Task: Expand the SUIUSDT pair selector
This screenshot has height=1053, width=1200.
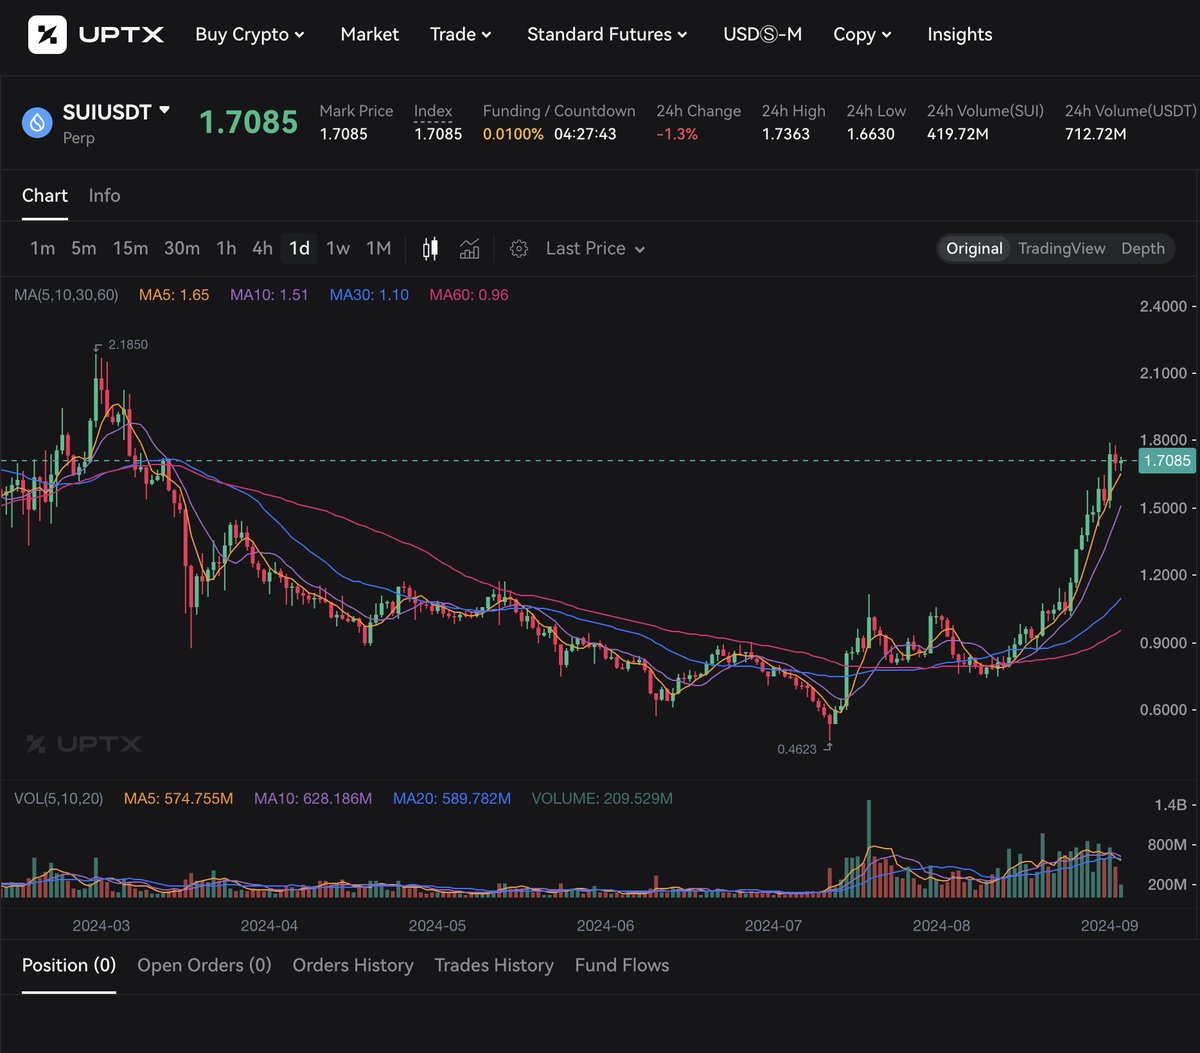Action: [117, 111]
